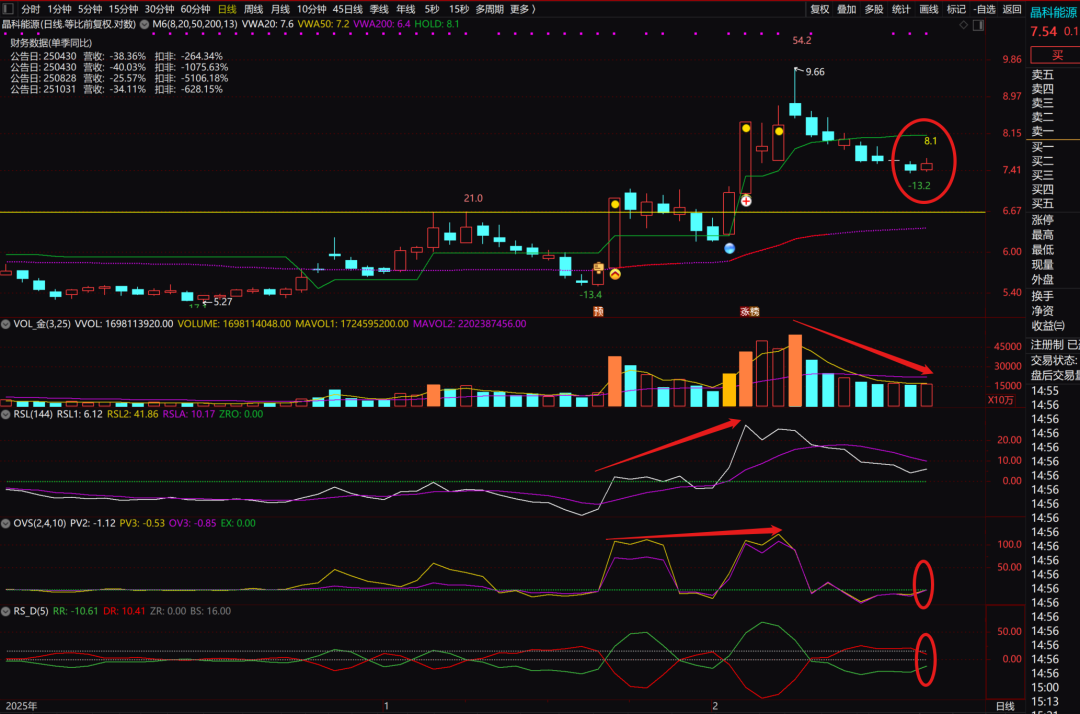
Task: Click the 晶科能源 stock name in side panel
Action: 1053,12
